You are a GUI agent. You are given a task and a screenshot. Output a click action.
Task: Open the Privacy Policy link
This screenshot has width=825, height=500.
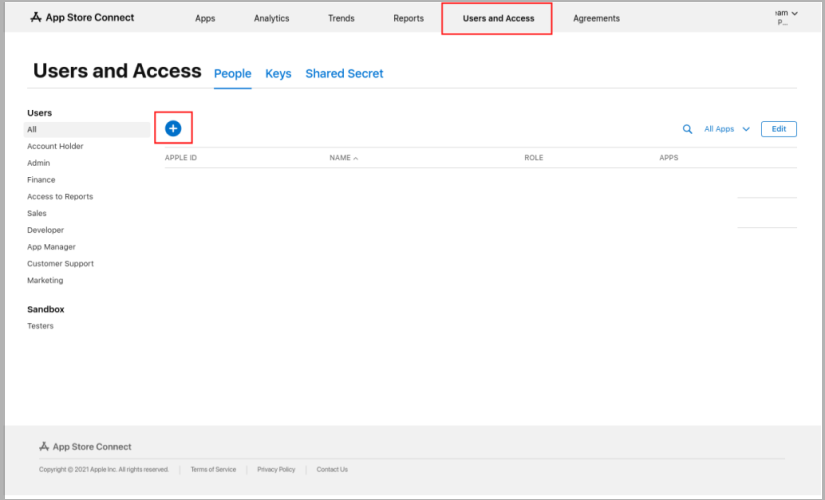coord(276,469)
